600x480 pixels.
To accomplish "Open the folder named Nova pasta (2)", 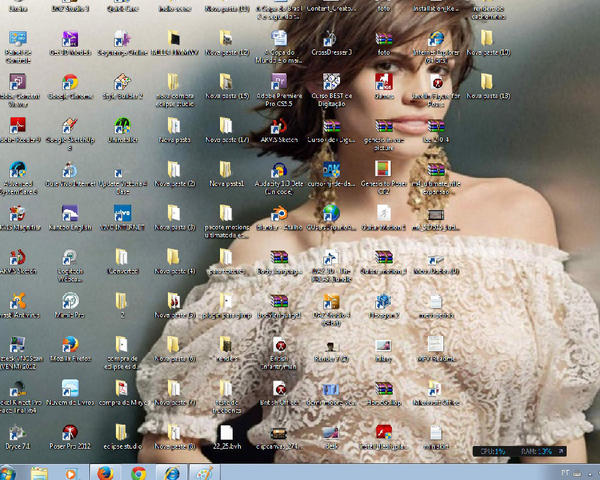I will click(174, 174).
